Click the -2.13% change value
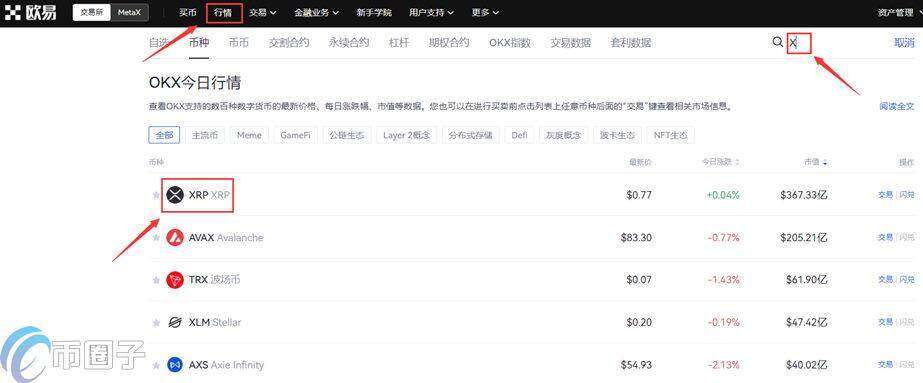The width and height of the screenshot is (923, 383). tap(723, 365)
